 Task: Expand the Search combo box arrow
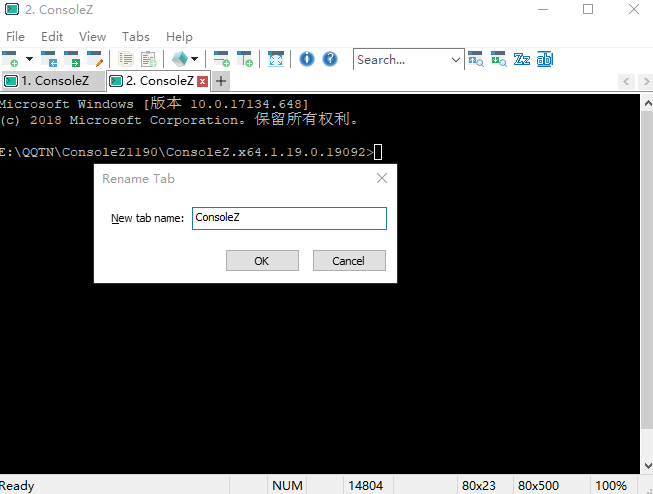456,60
